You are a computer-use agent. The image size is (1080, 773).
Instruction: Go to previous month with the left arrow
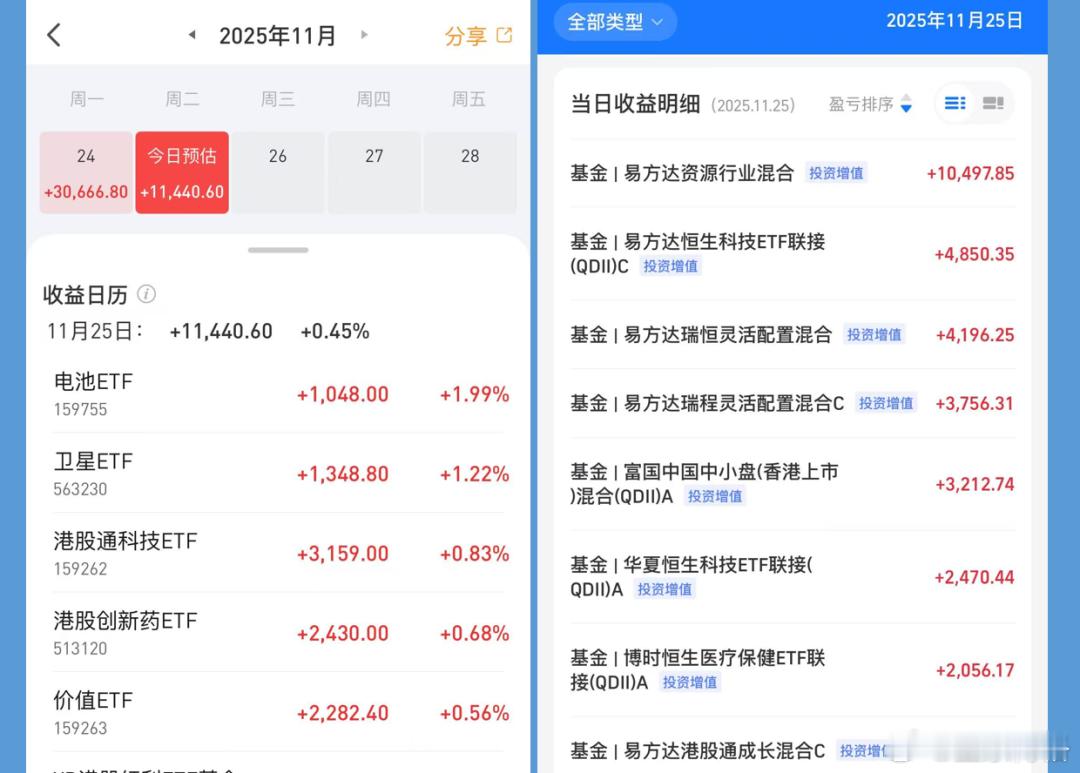191,35
